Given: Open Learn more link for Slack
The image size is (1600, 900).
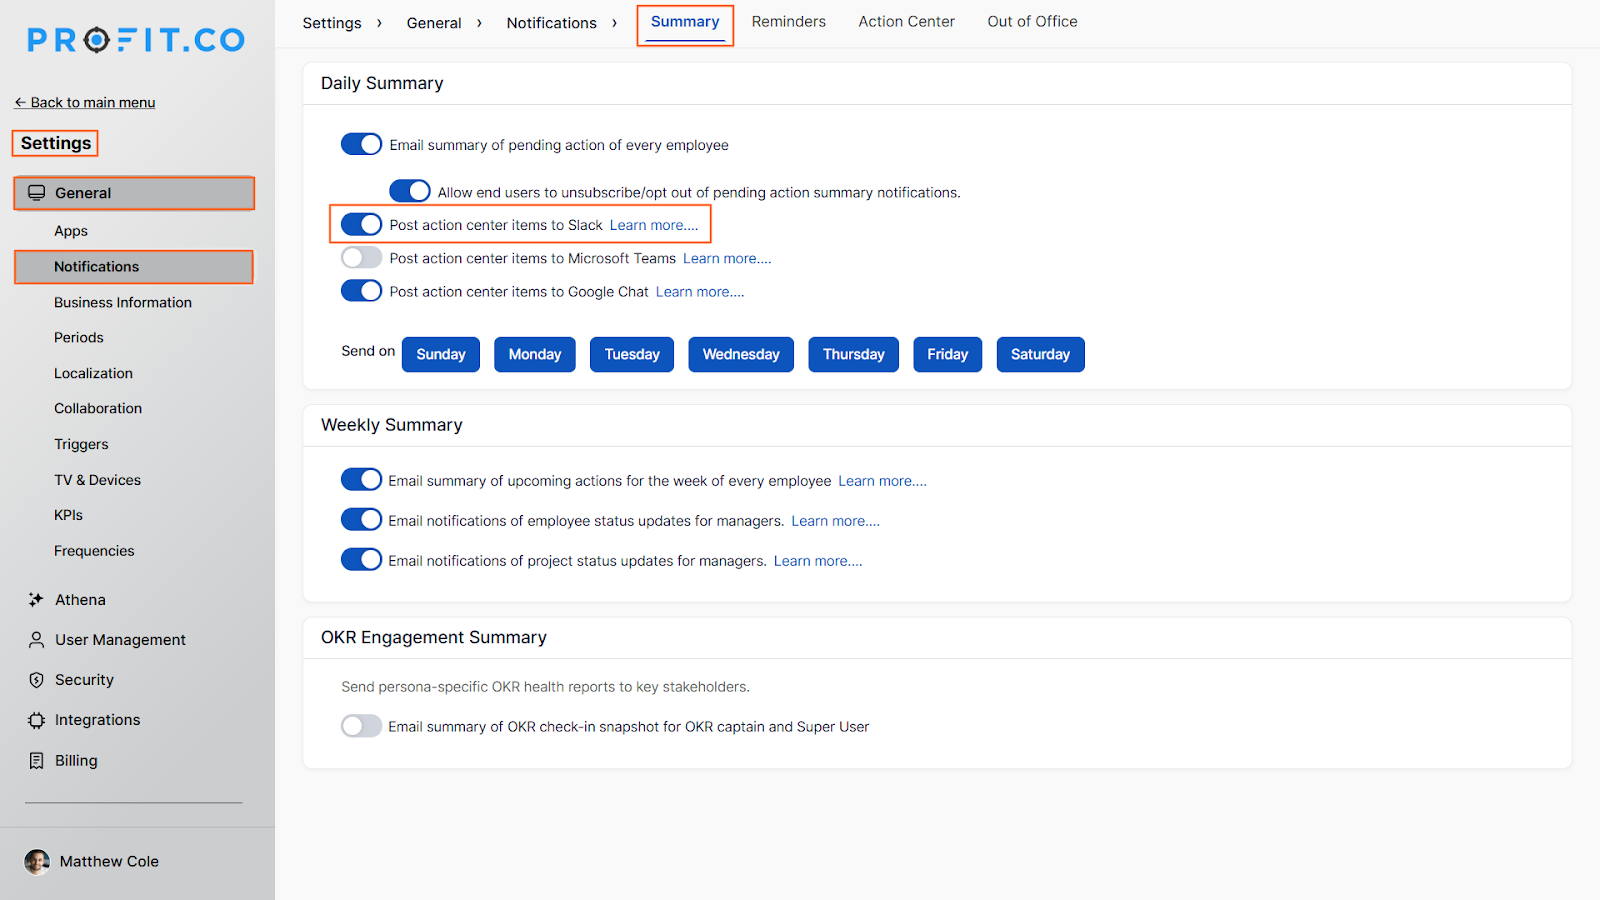Looking at the screenshot, I should click(x=654, y=225).
